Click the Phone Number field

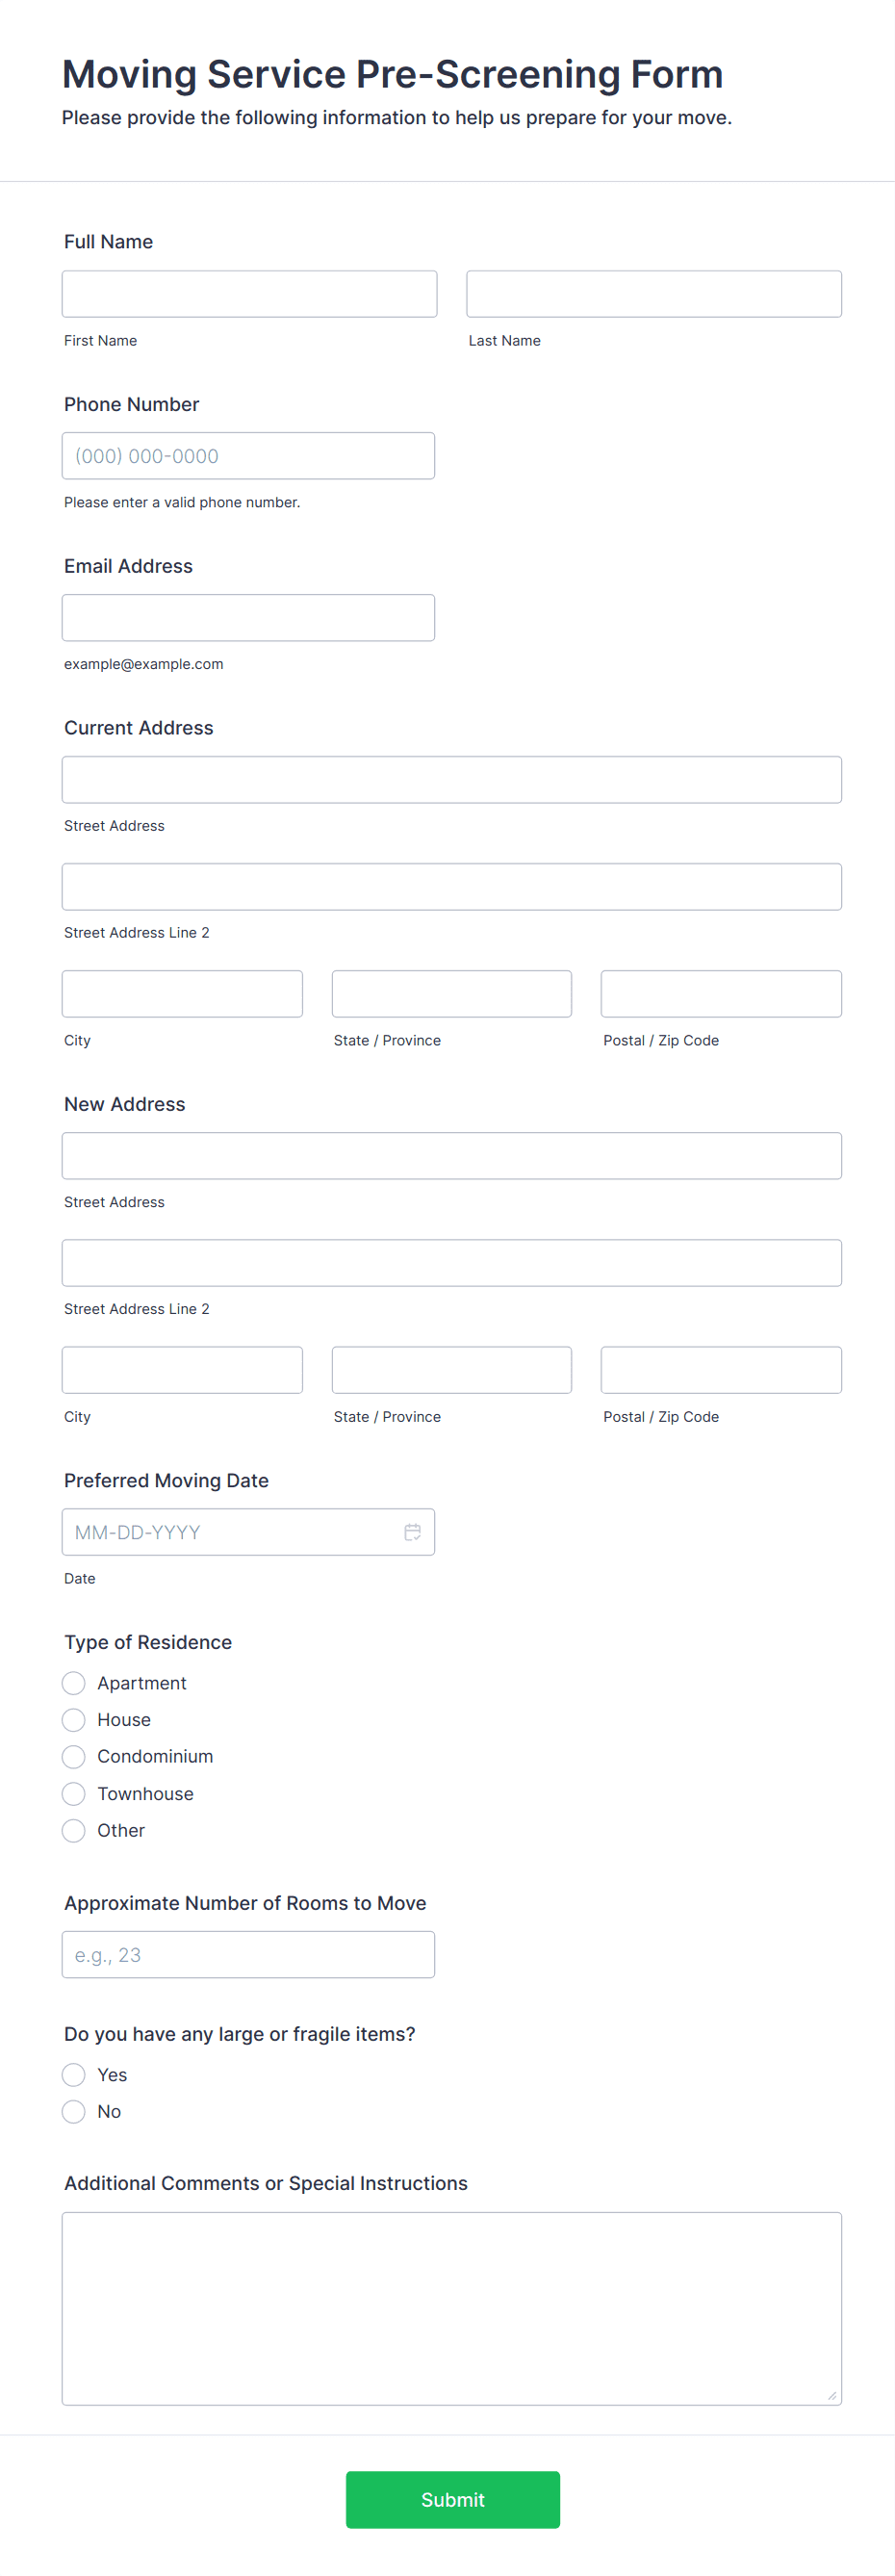(x=248, y=456)
